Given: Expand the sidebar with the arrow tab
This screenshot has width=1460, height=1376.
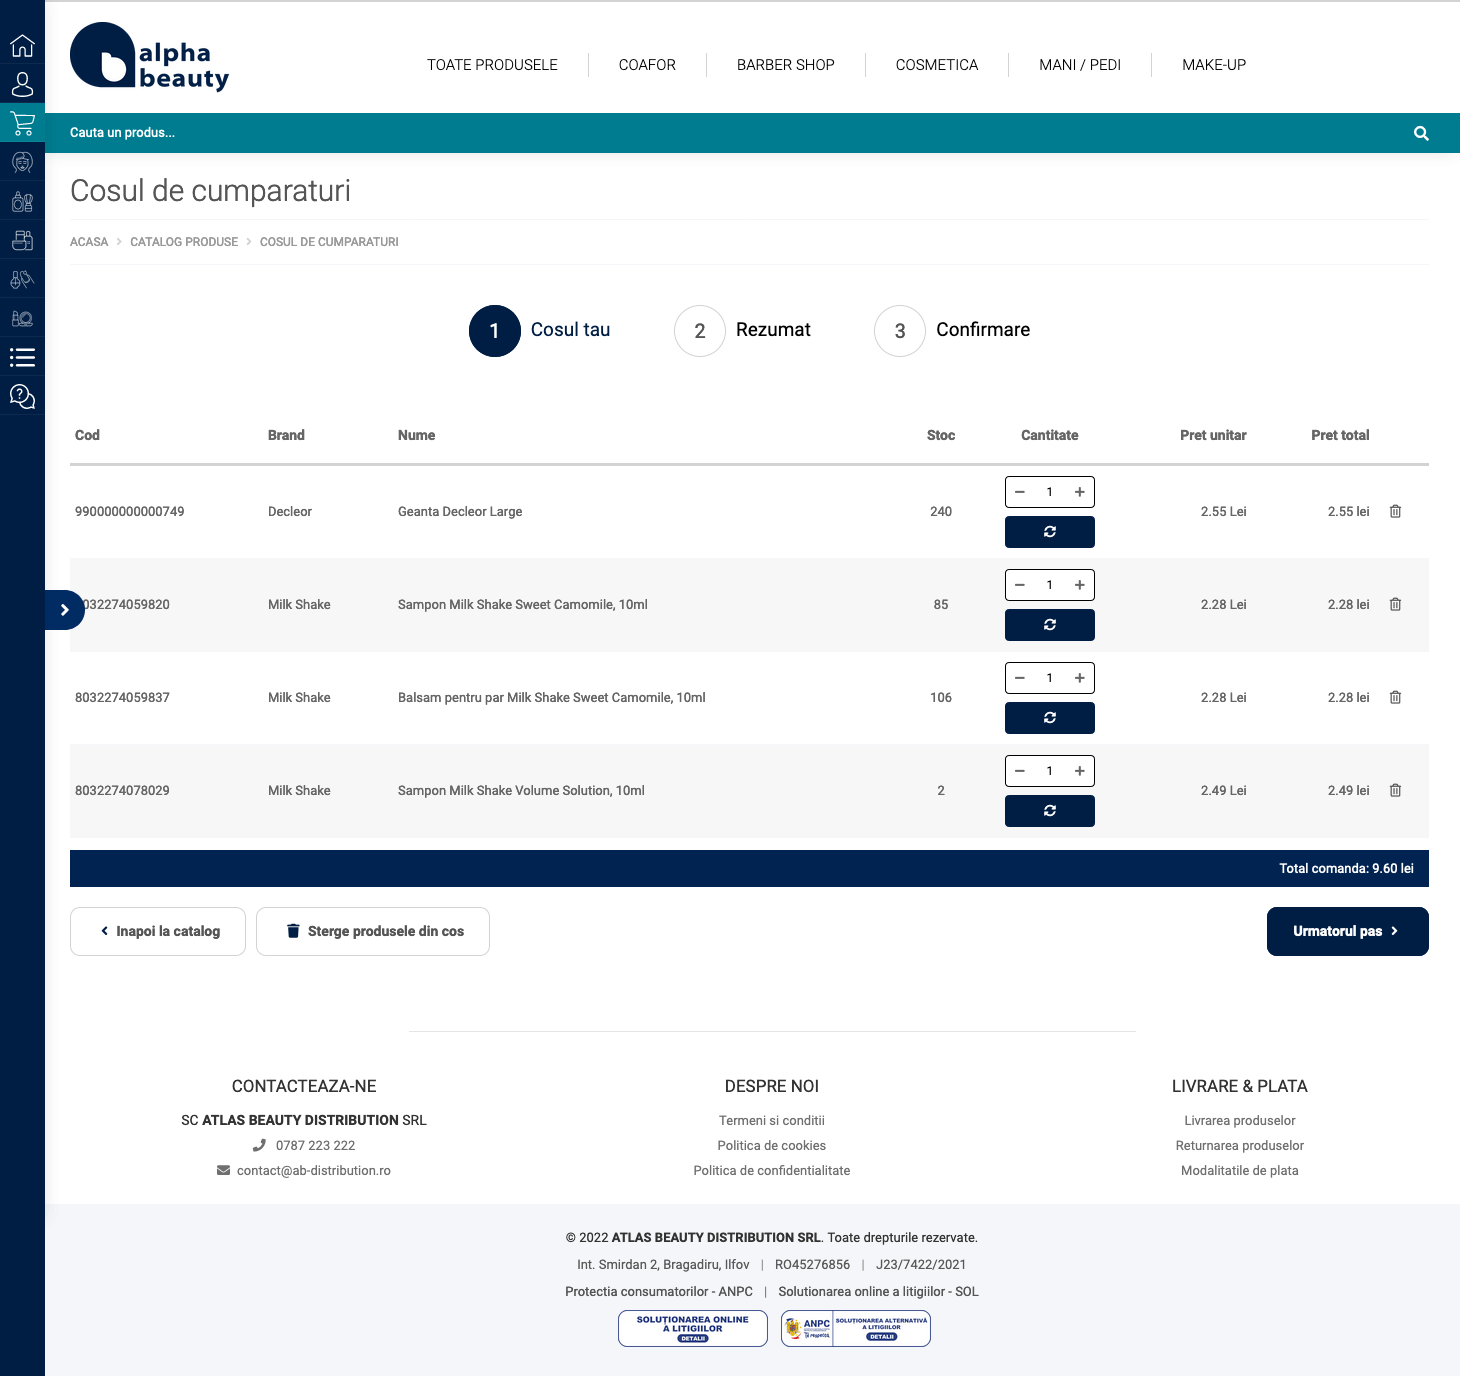Looking at the screenshot, I should coord(65,610).
